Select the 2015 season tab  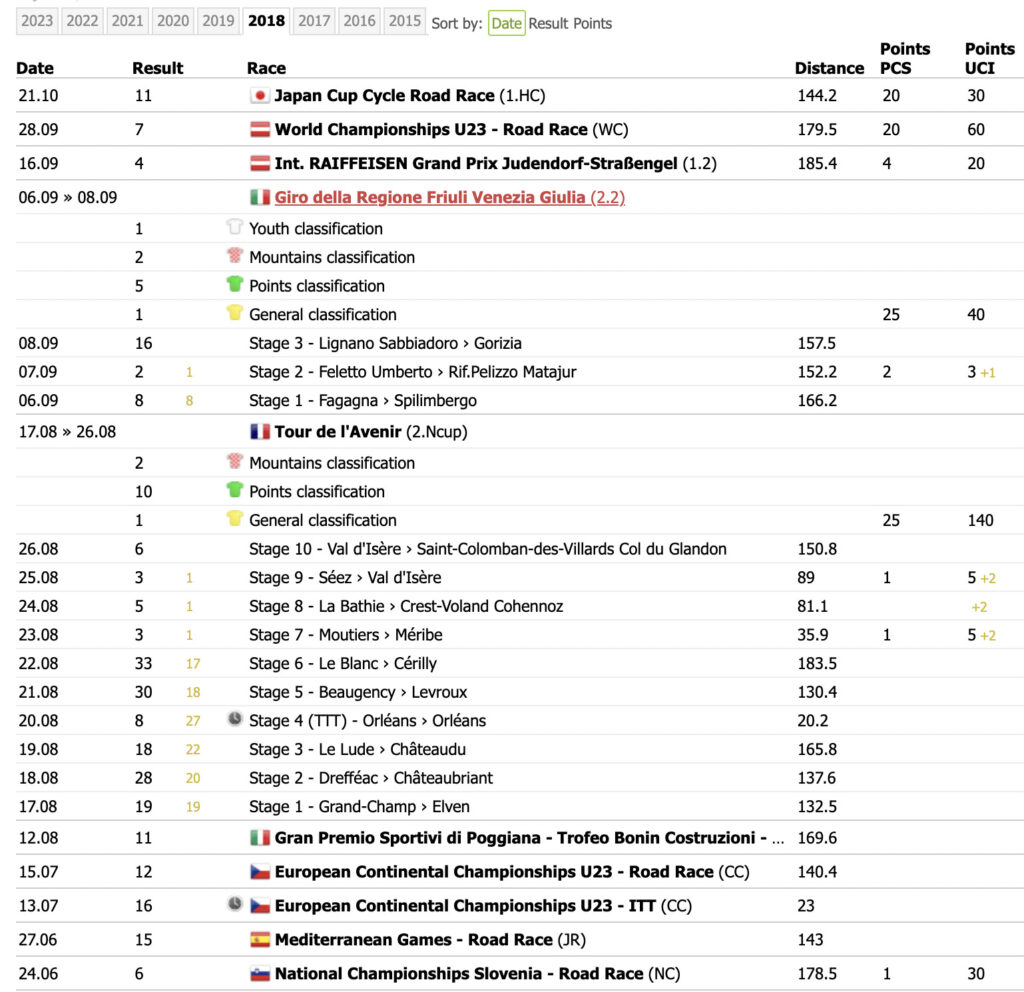[405, 21]
